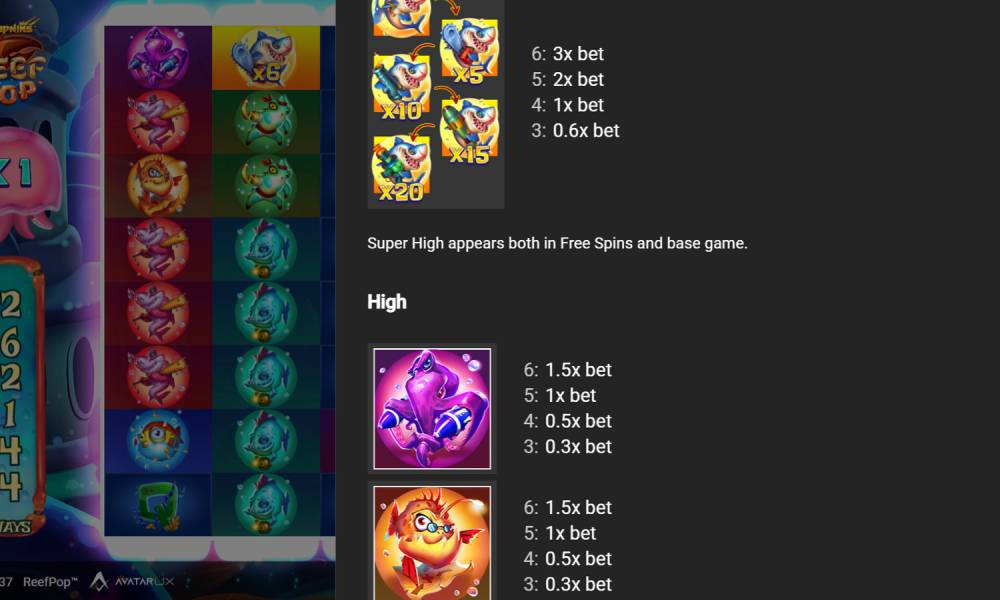
Task: Click the High section heading
Action: point(387,302)
